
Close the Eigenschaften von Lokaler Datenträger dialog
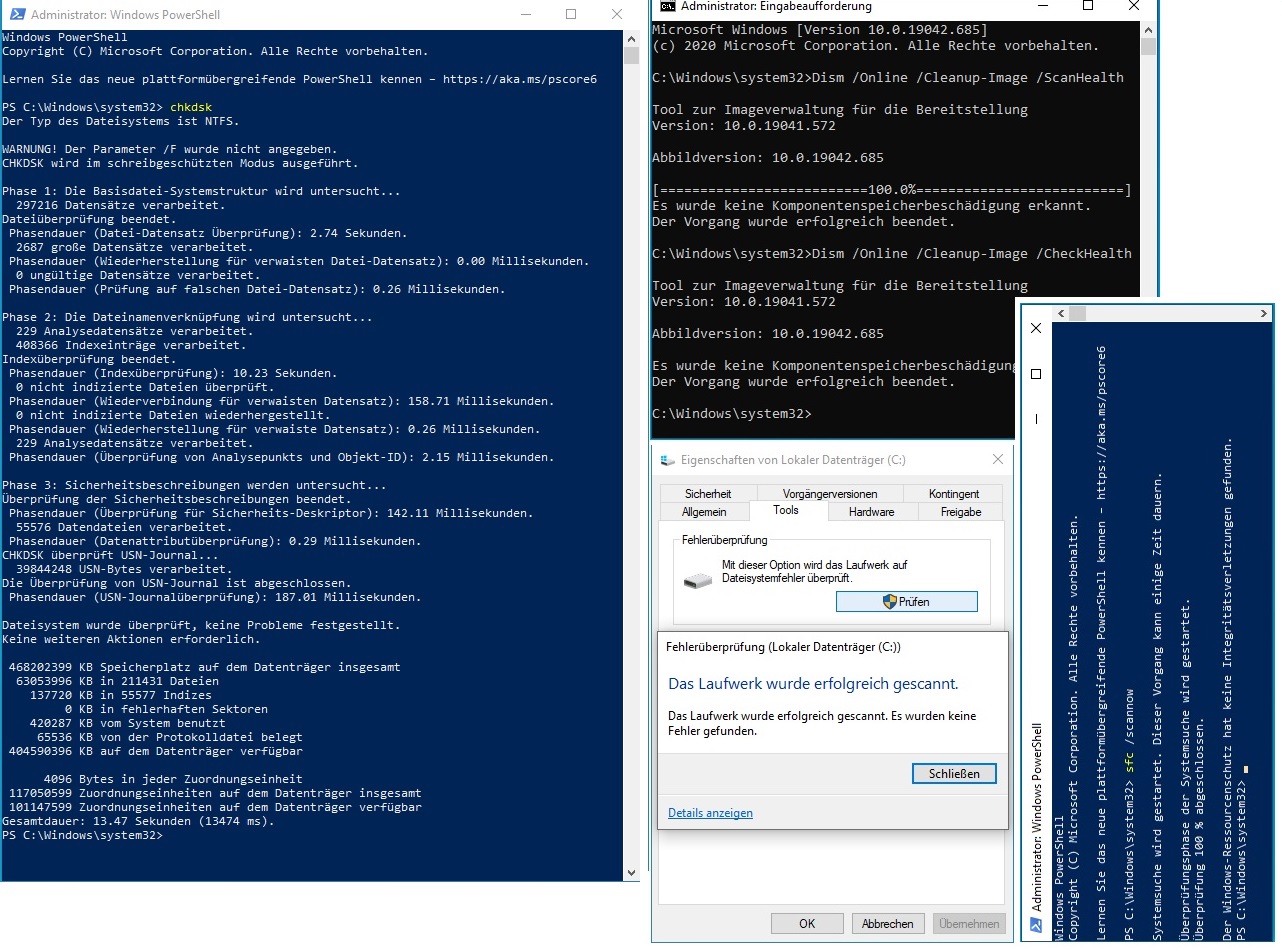click(997, 460)
